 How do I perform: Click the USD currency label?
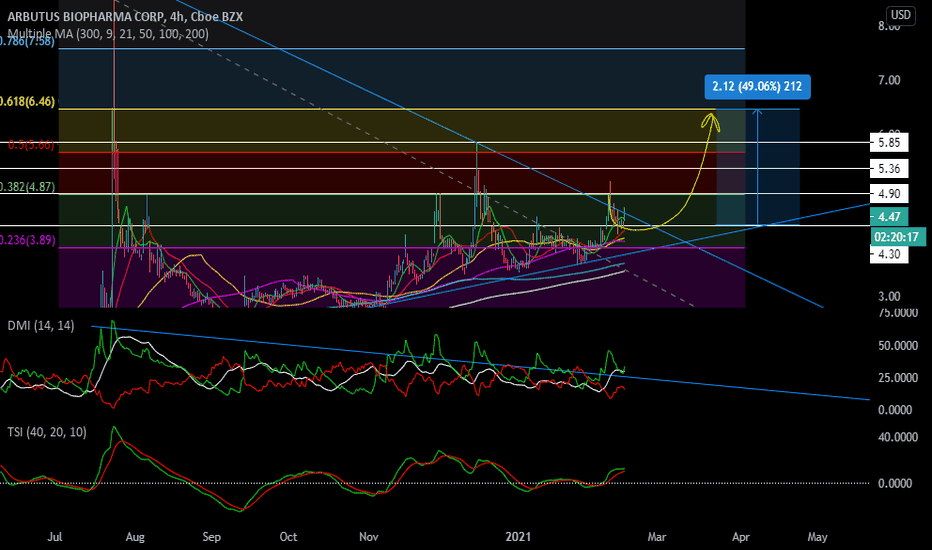[900, 15]
